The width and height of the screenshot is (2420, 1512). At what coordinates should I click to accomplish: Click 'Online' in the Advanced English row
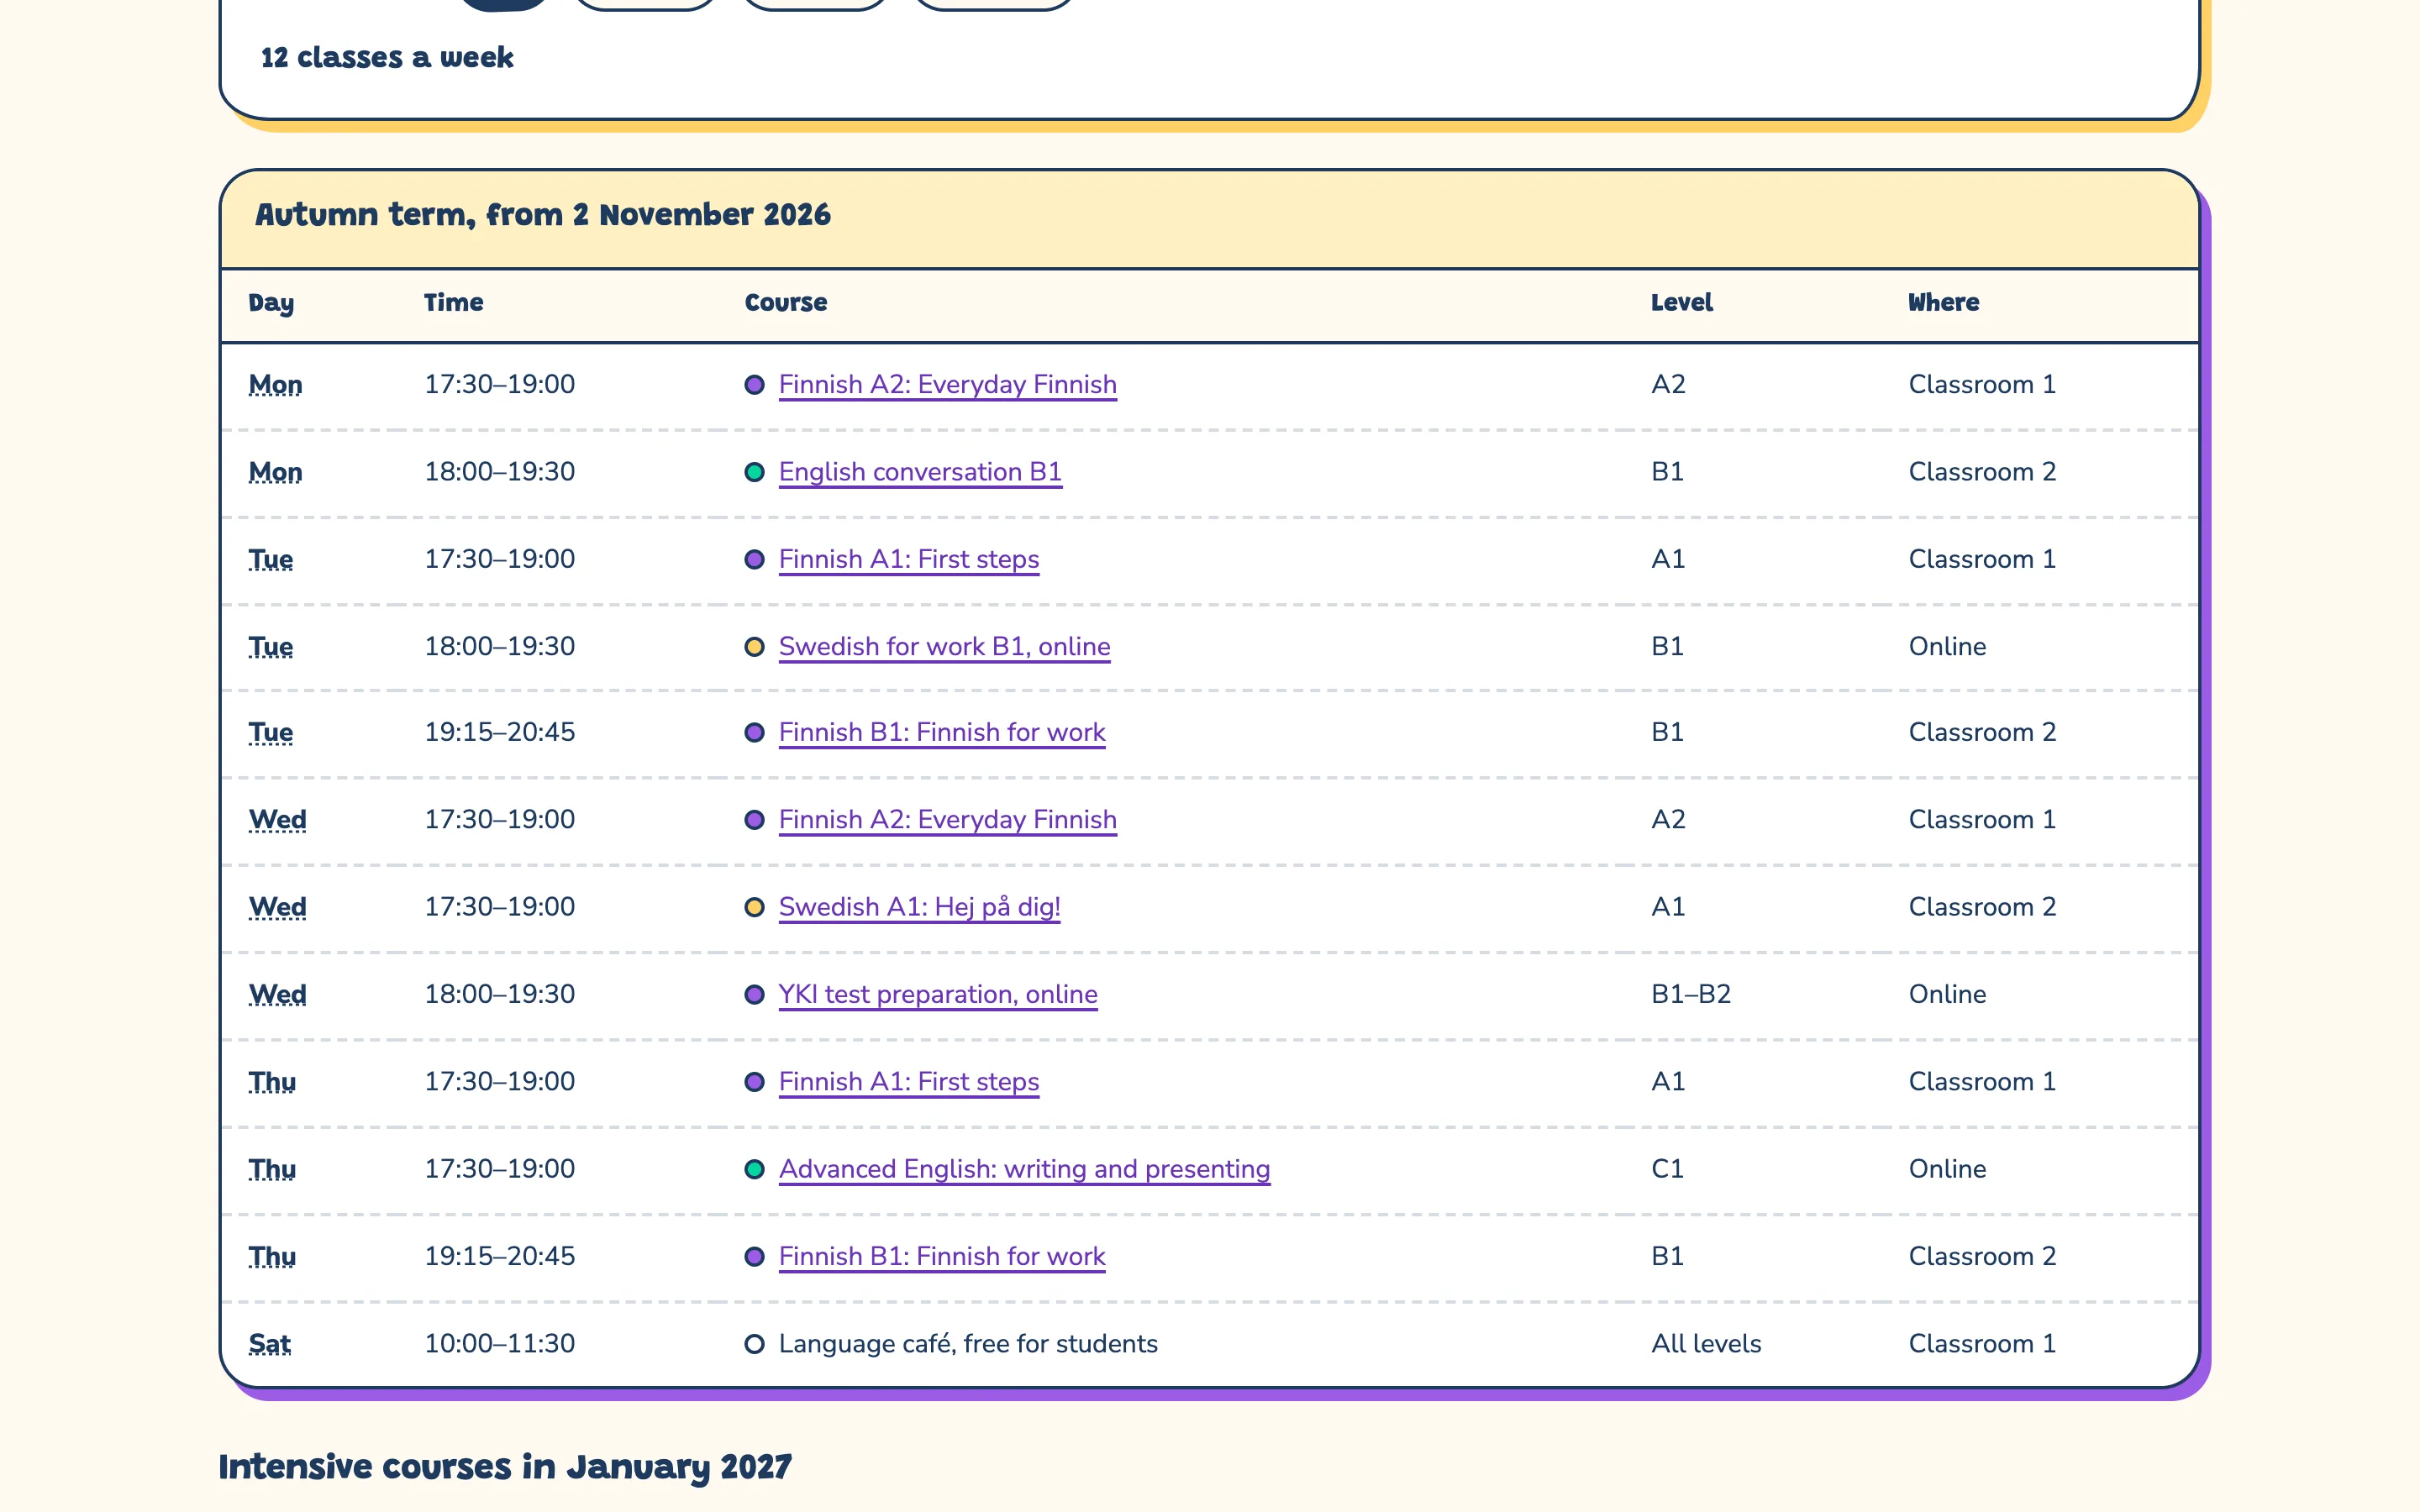click(1947, 1169)
